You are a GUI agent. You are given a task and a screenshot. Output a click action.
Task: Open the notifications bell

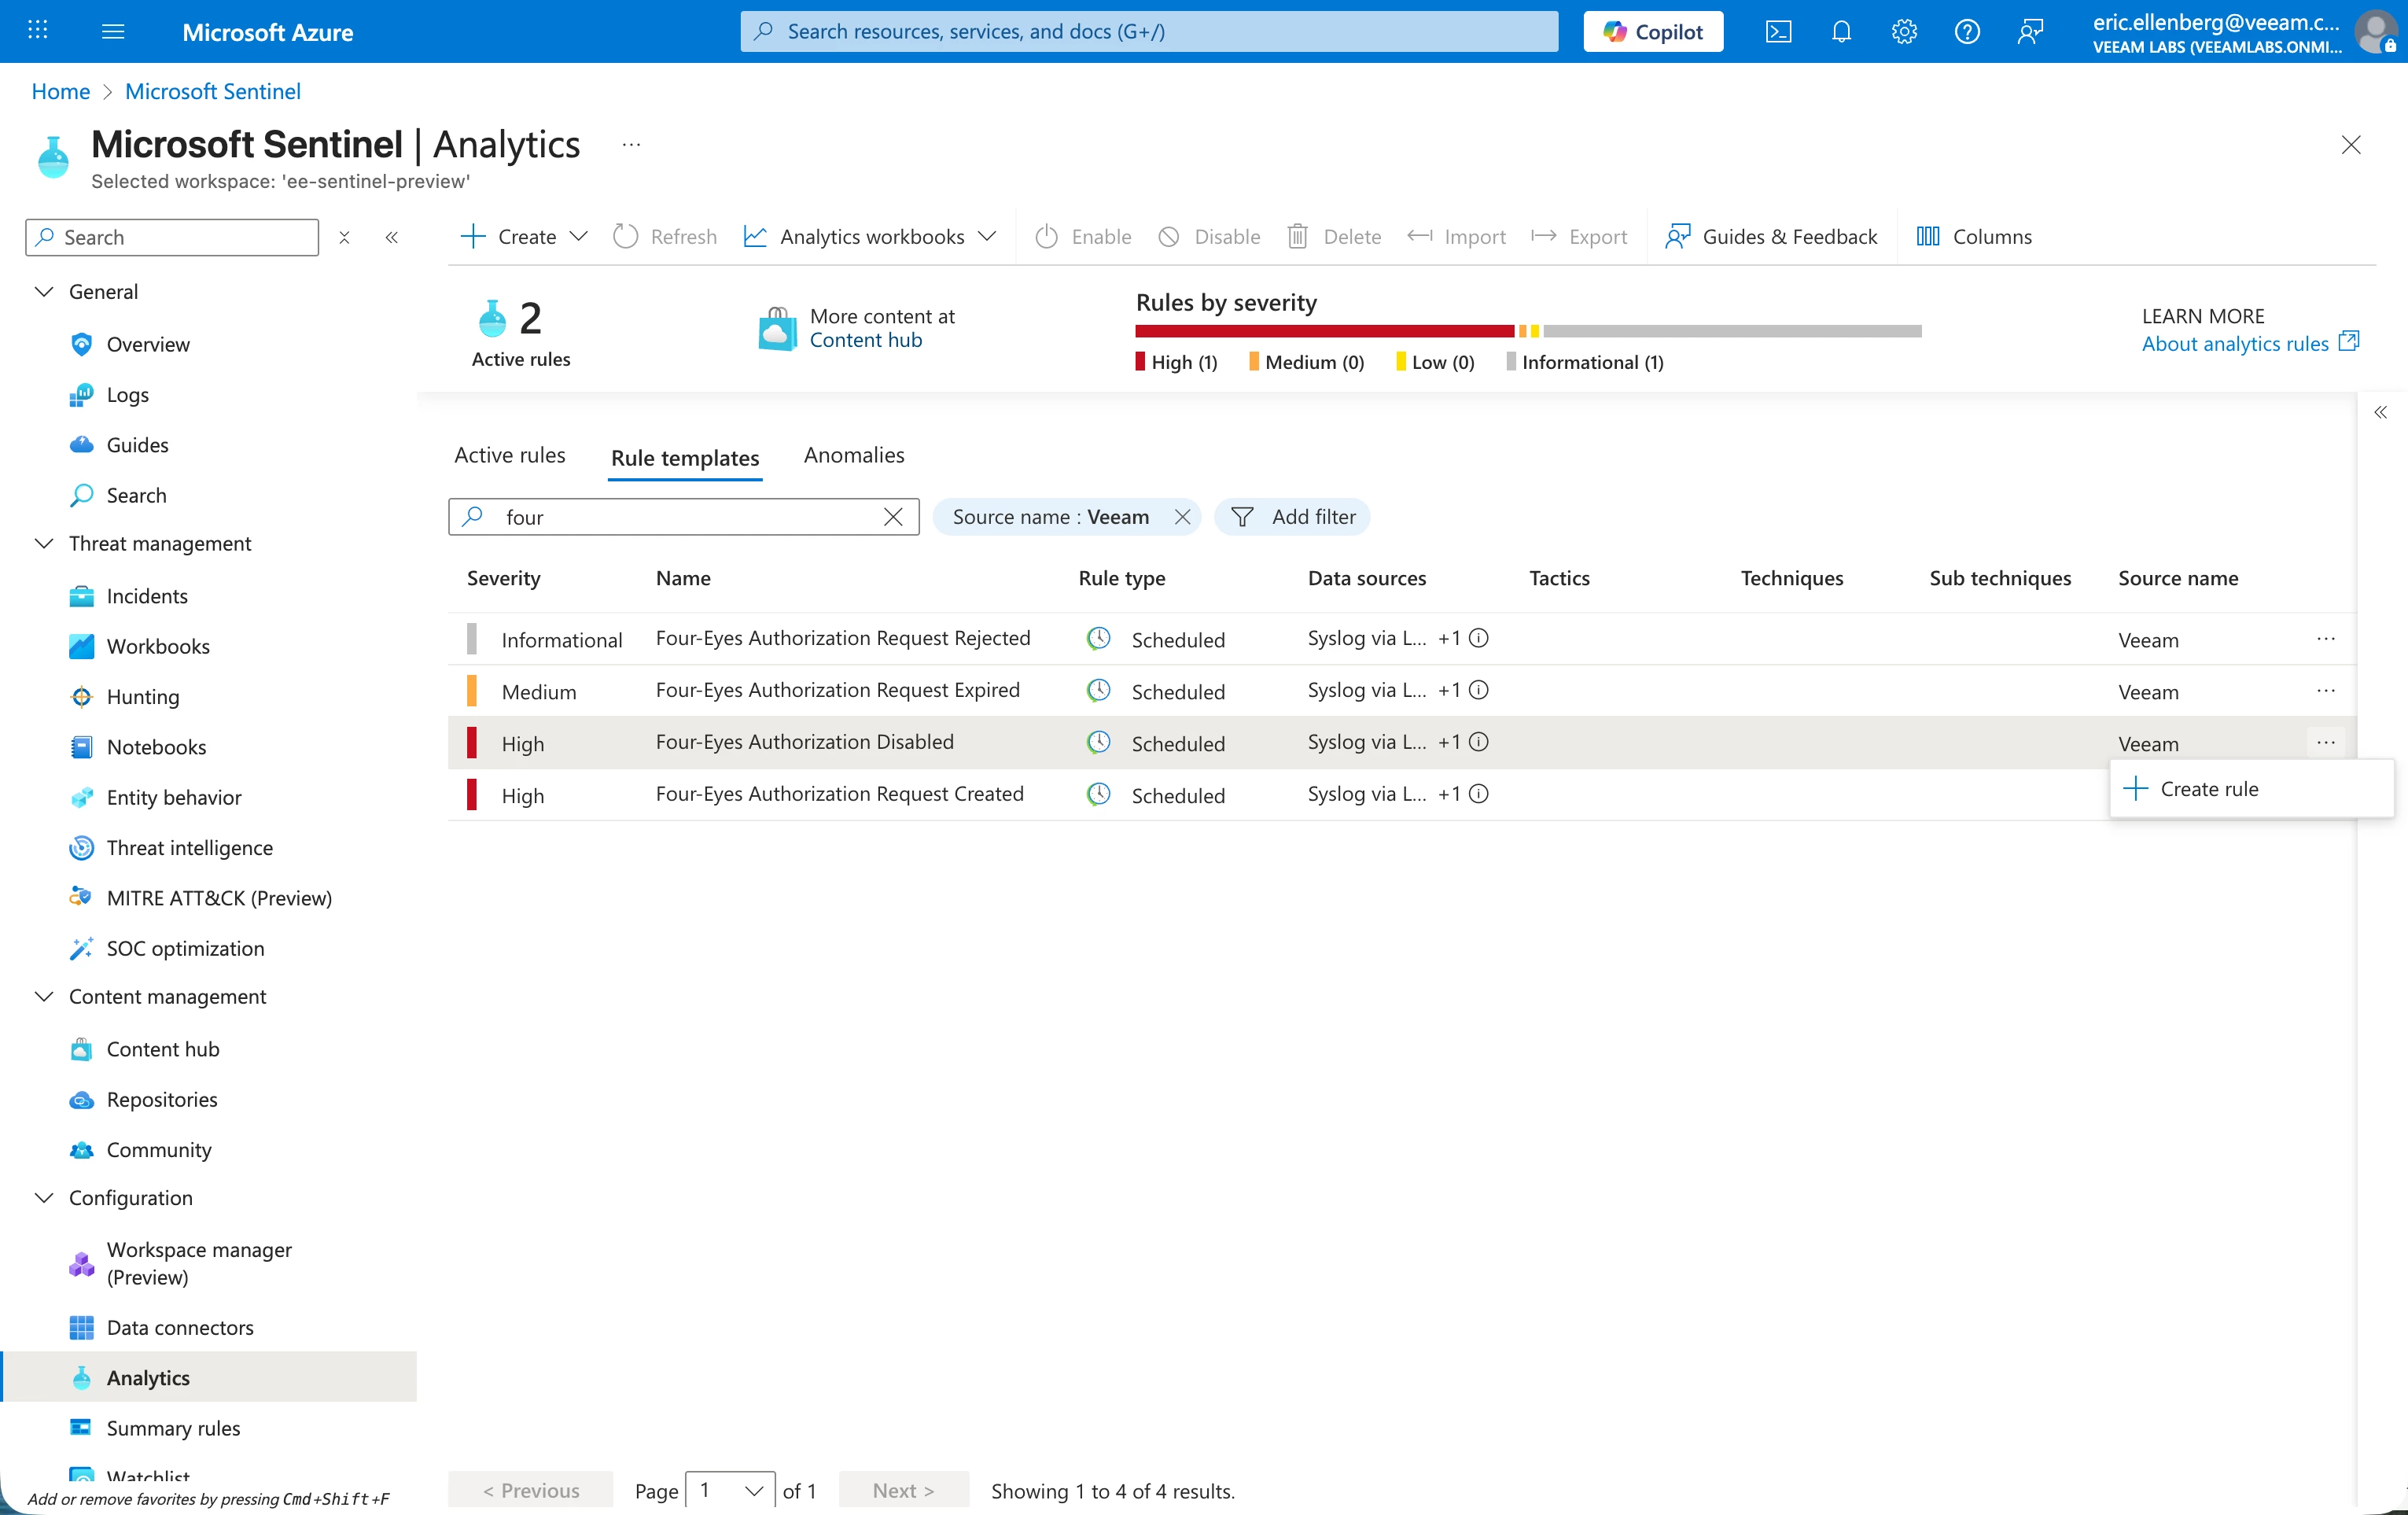1841,31
